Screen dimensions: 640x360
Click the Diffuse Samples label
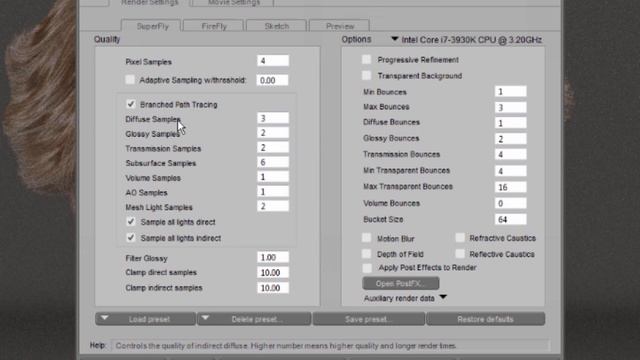point(153,119)
